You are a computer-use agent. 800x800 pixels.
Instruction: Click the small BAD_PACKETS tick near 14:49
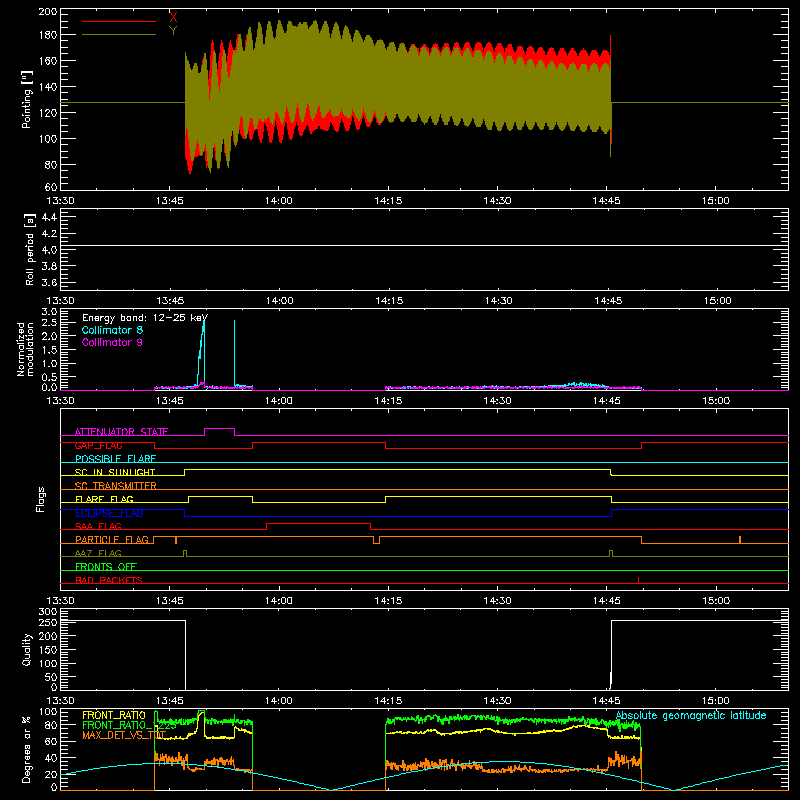[638, 580]
